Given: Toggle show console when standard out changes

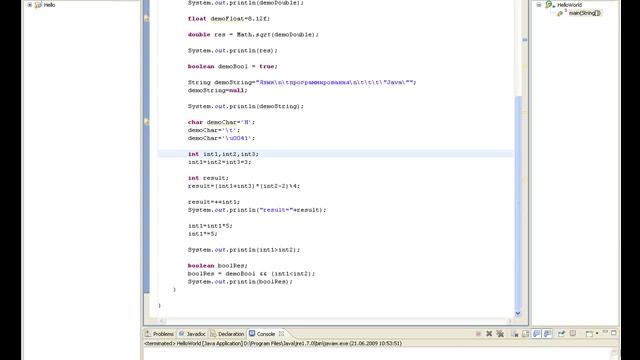Looking at the screenshot, I should point(536,333).
